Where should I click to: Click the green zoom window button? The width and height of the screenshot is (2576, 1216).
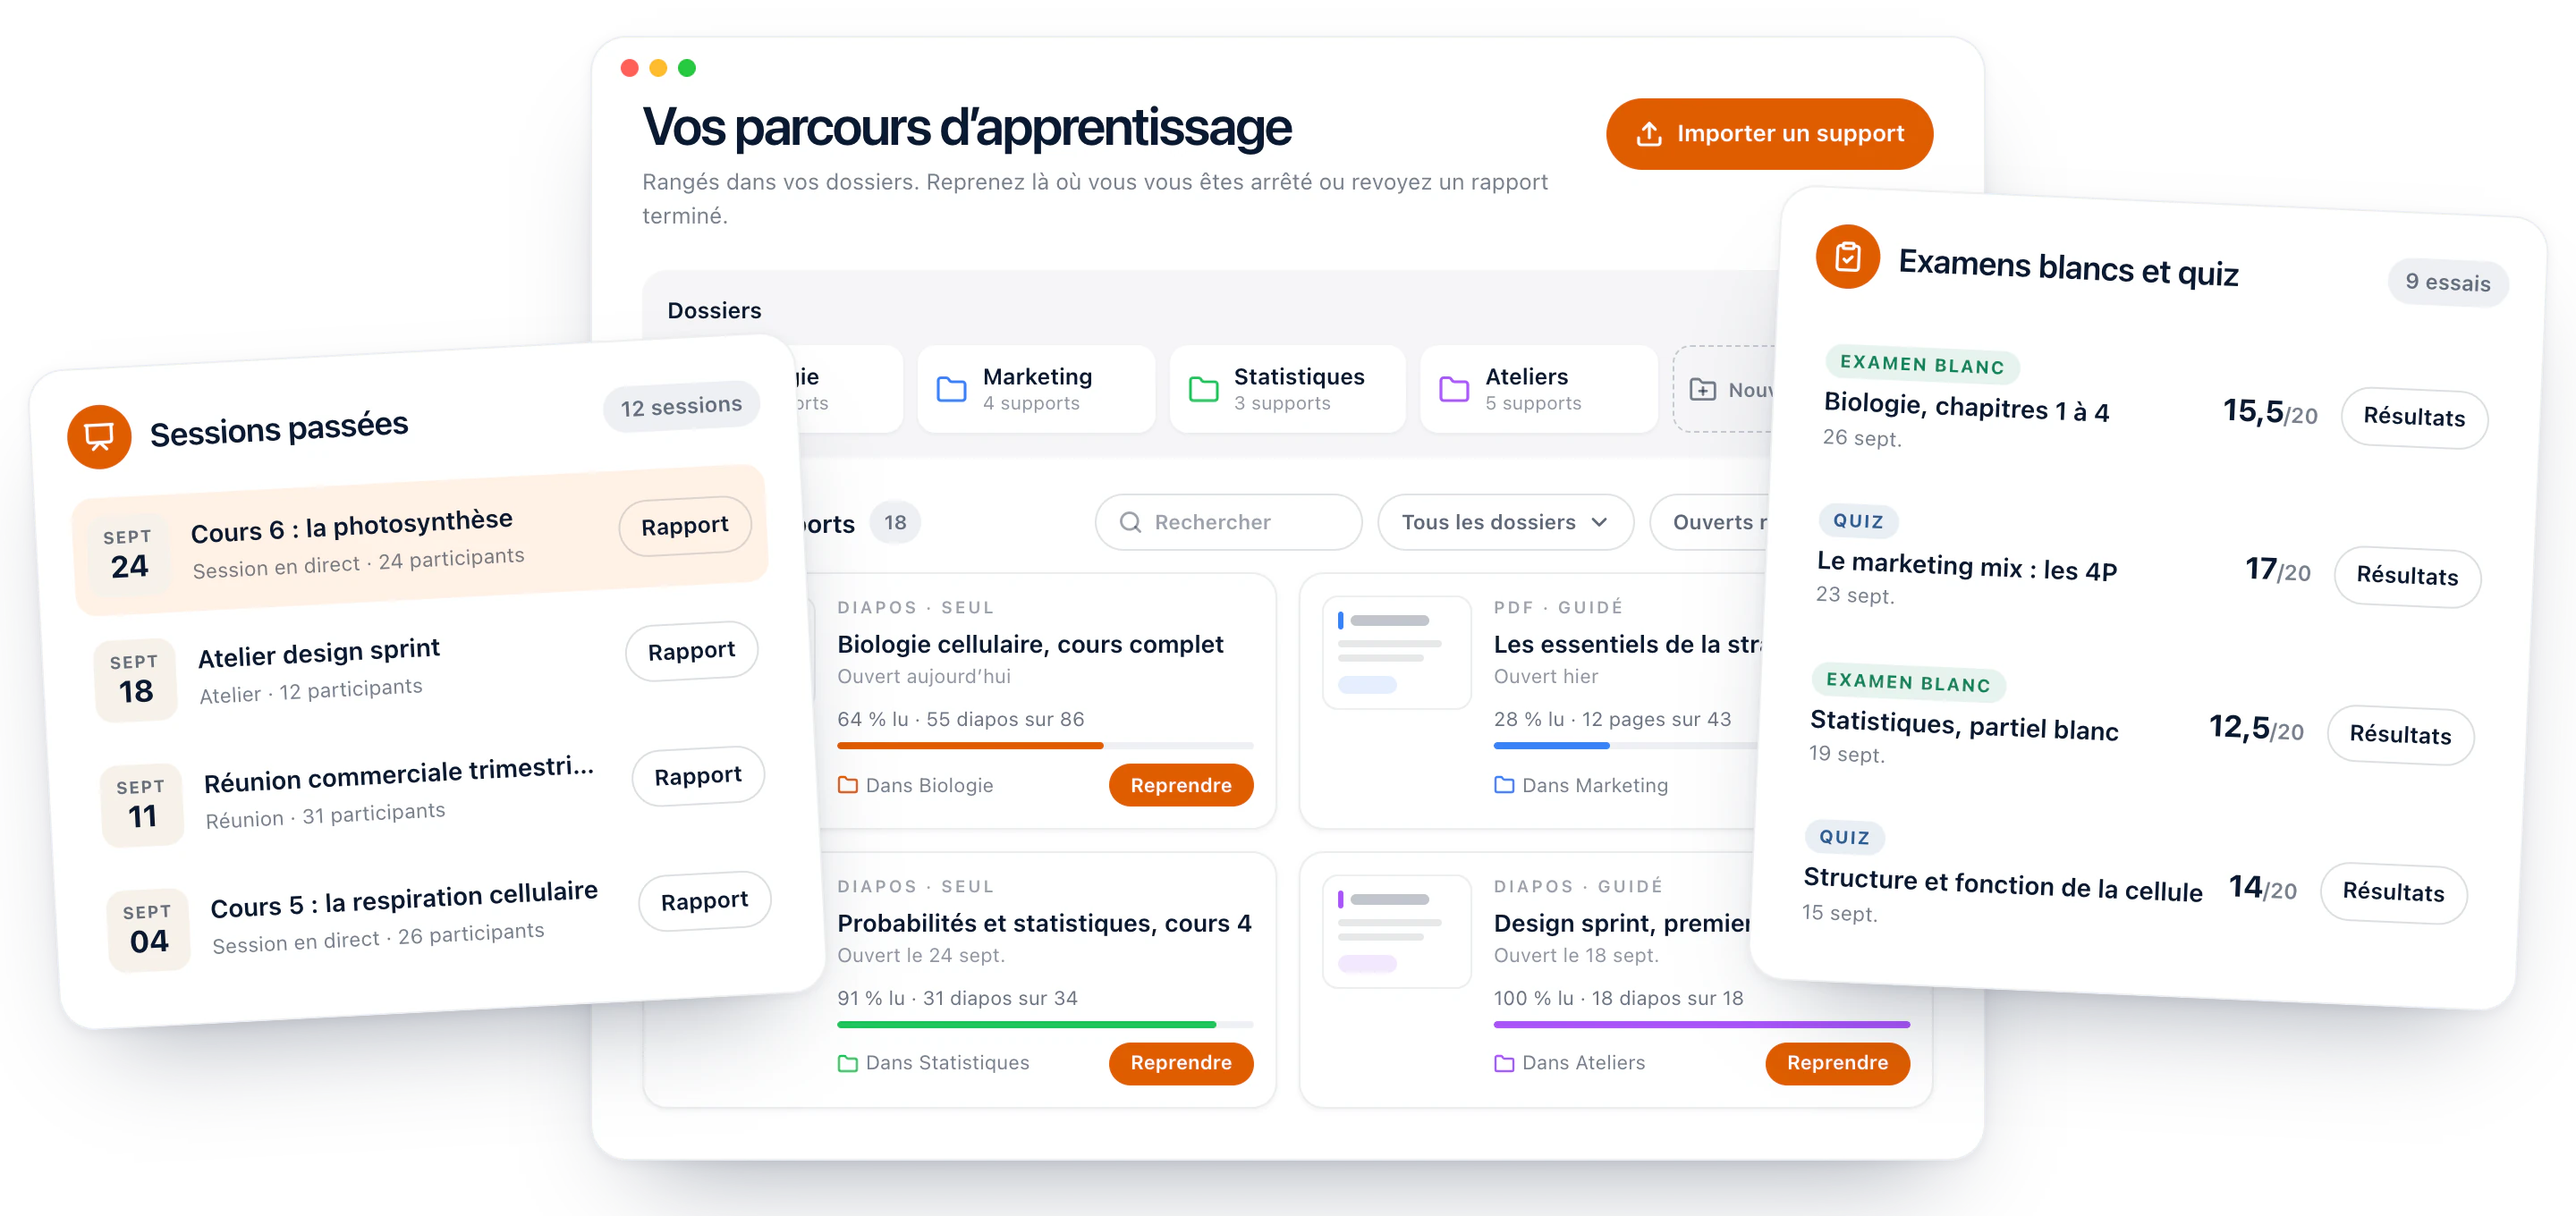tap(687, 68)
